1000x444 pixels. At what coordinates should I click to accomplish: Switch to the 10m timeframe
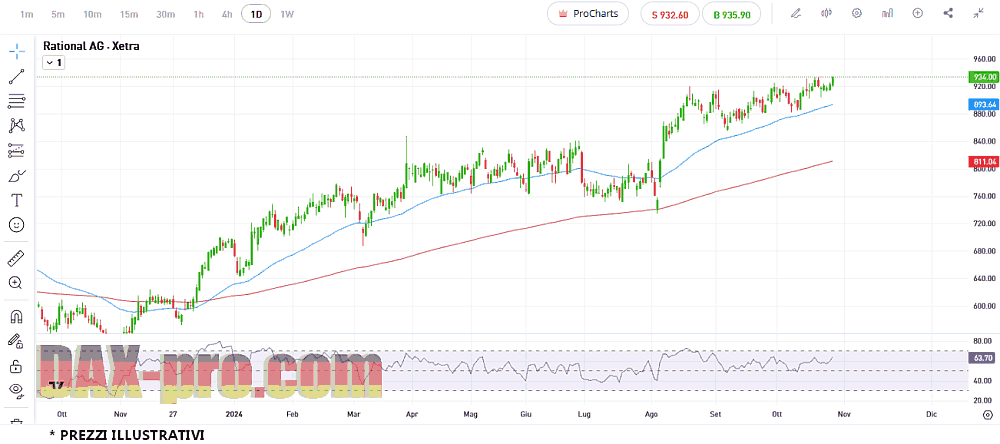[x=92, y=14]
